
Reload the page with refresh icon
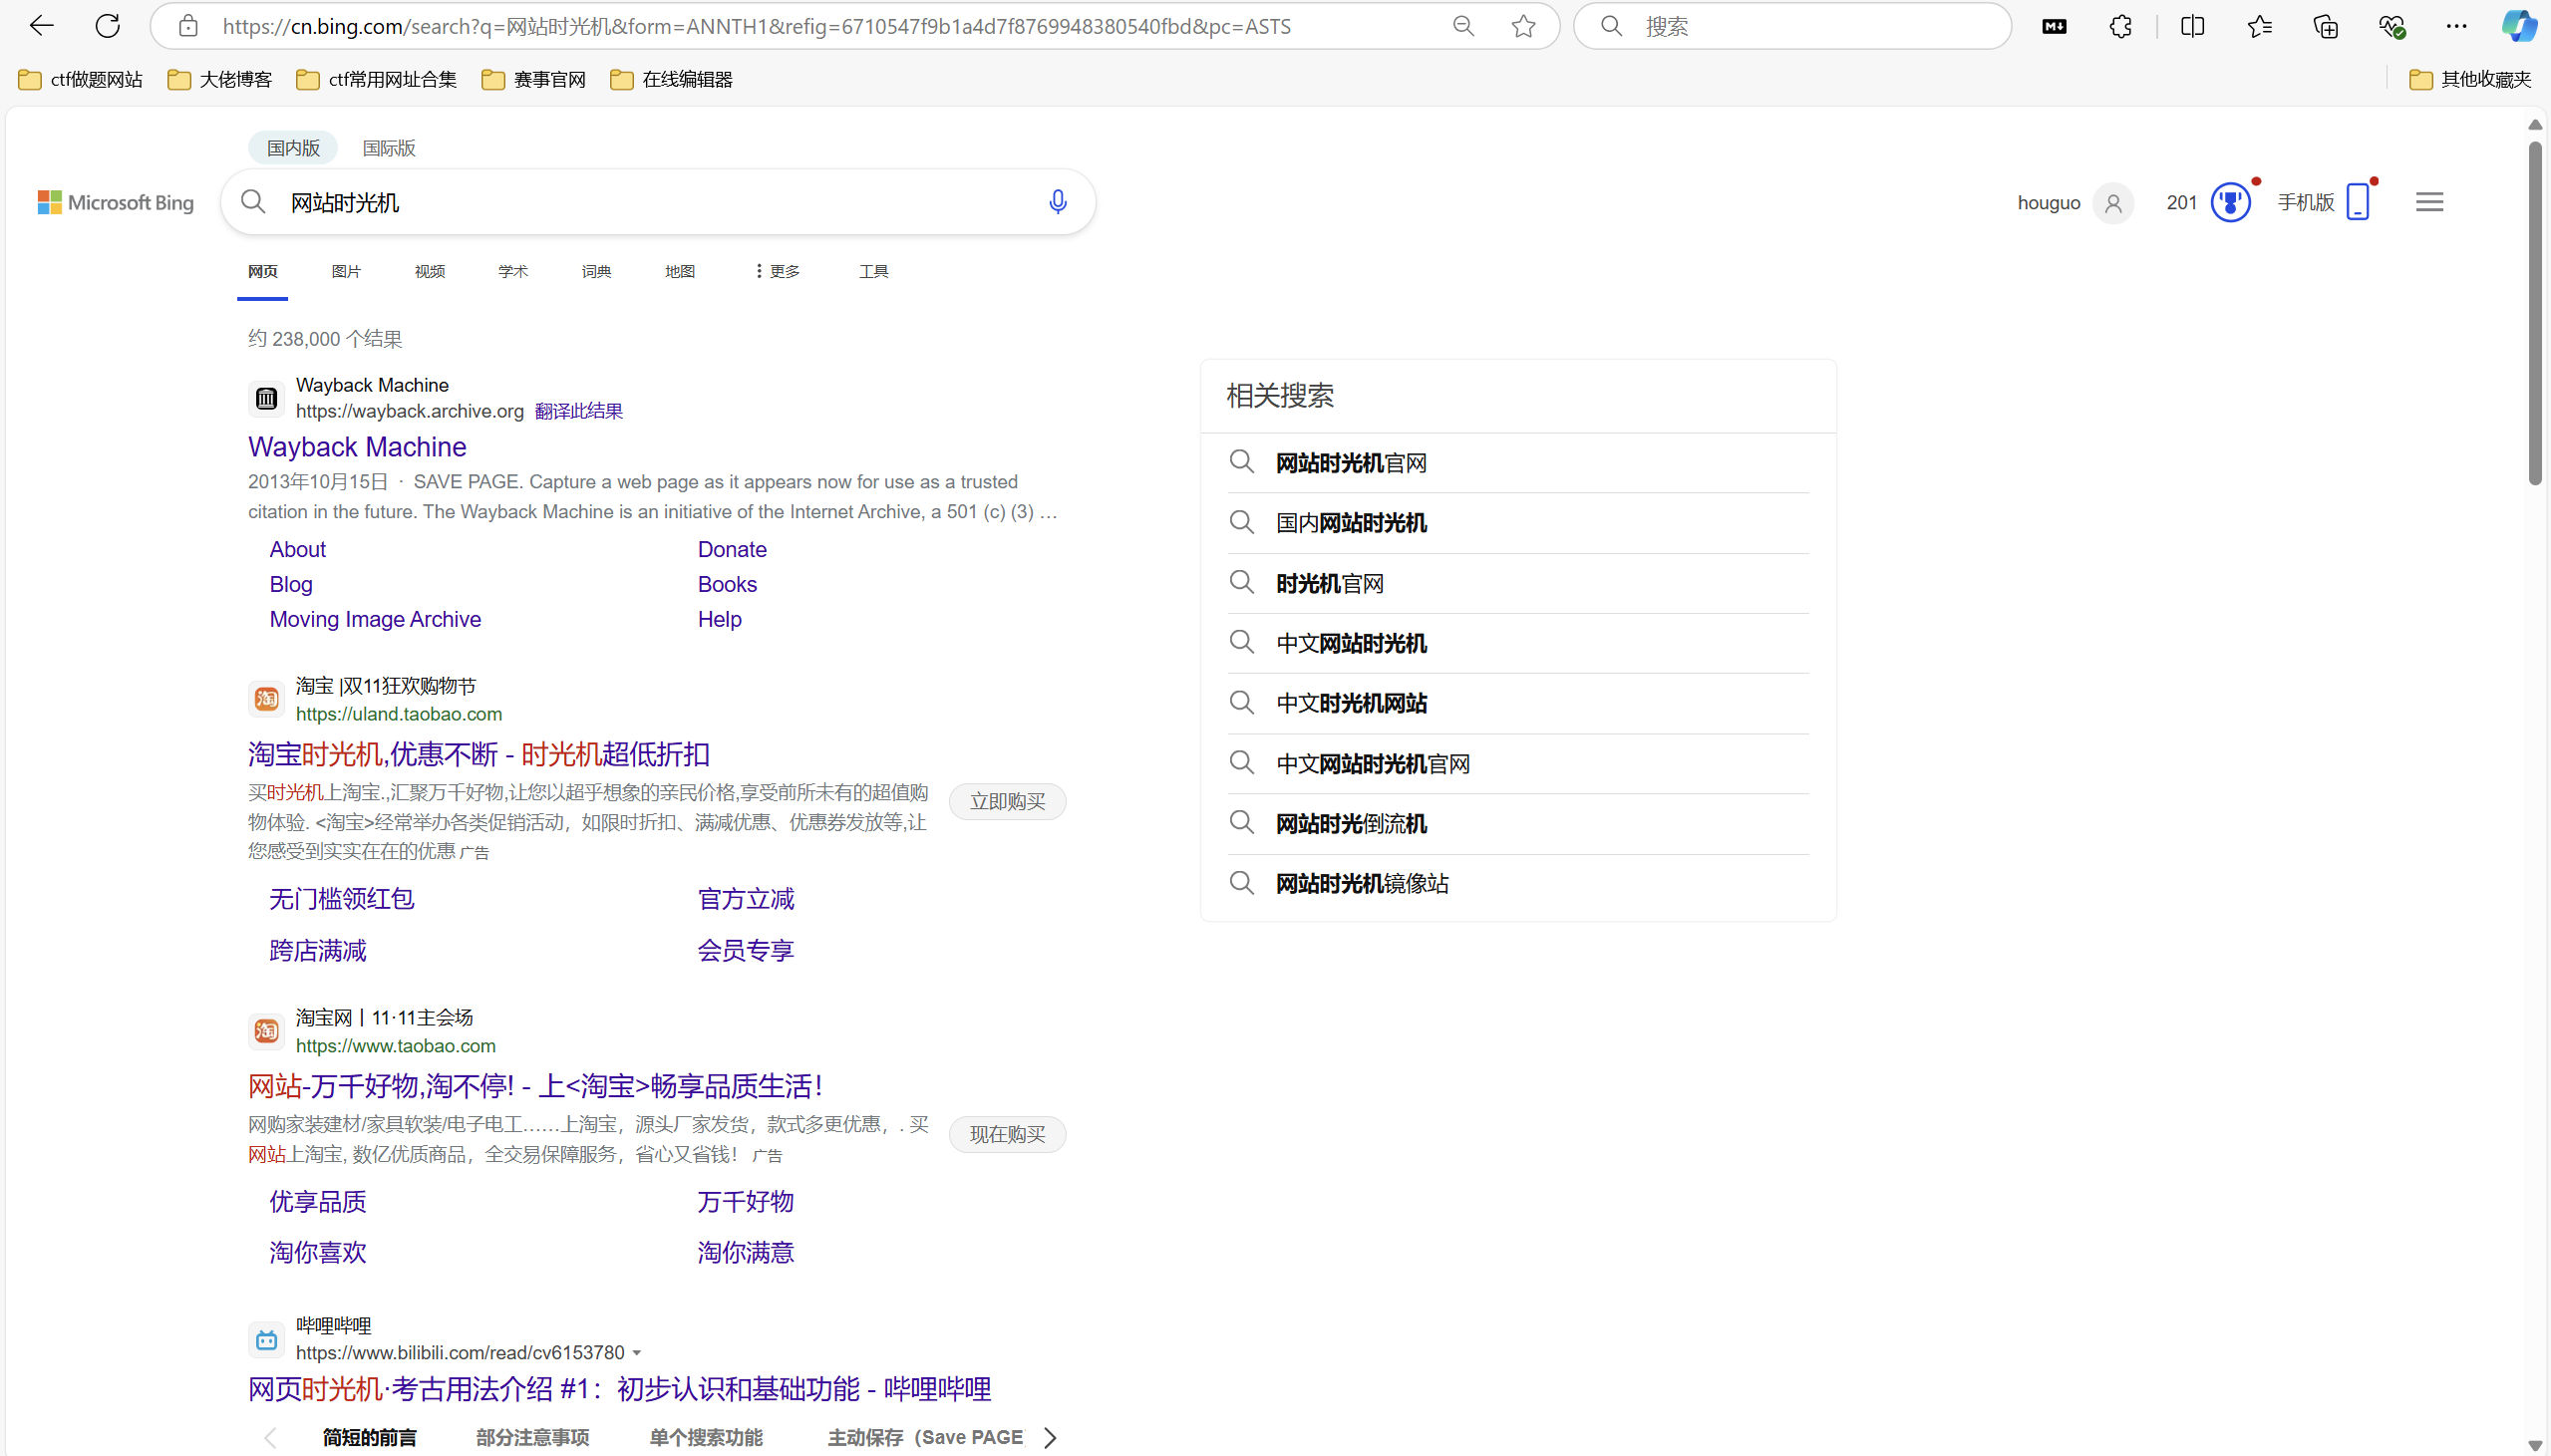108,26
